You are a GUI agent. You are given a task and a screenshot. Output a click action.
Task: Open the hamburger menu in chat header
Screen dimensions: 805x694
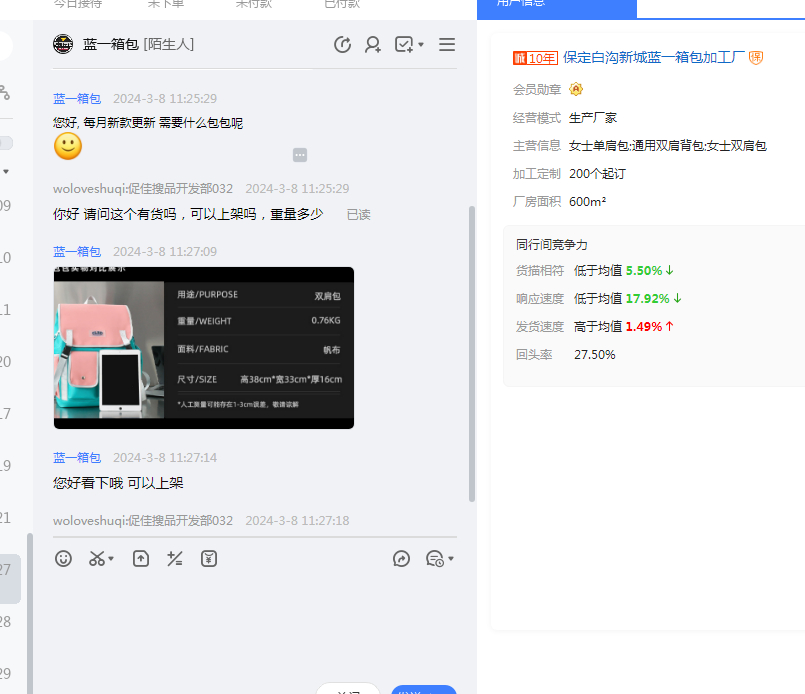tap(447, 45)
